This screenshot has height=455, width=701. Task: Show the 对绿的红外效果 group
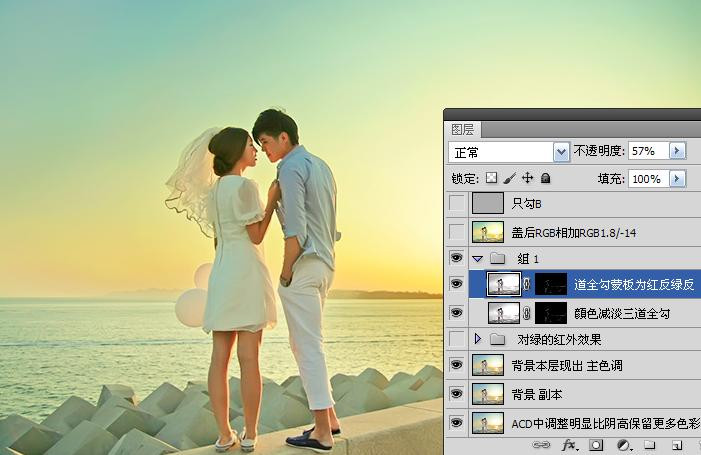(456, 339)
